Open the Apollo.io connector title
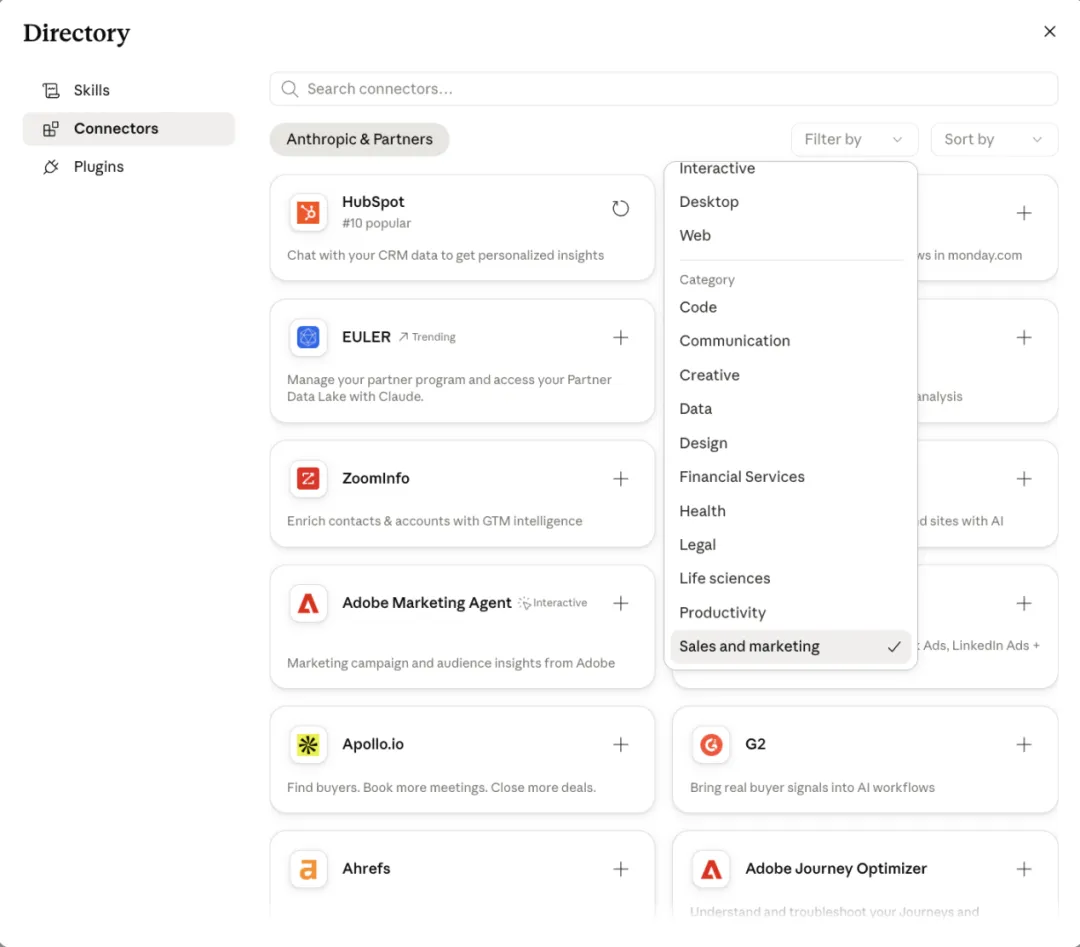This screenshot has height=947, width=1080. click(x=373, y=745)
